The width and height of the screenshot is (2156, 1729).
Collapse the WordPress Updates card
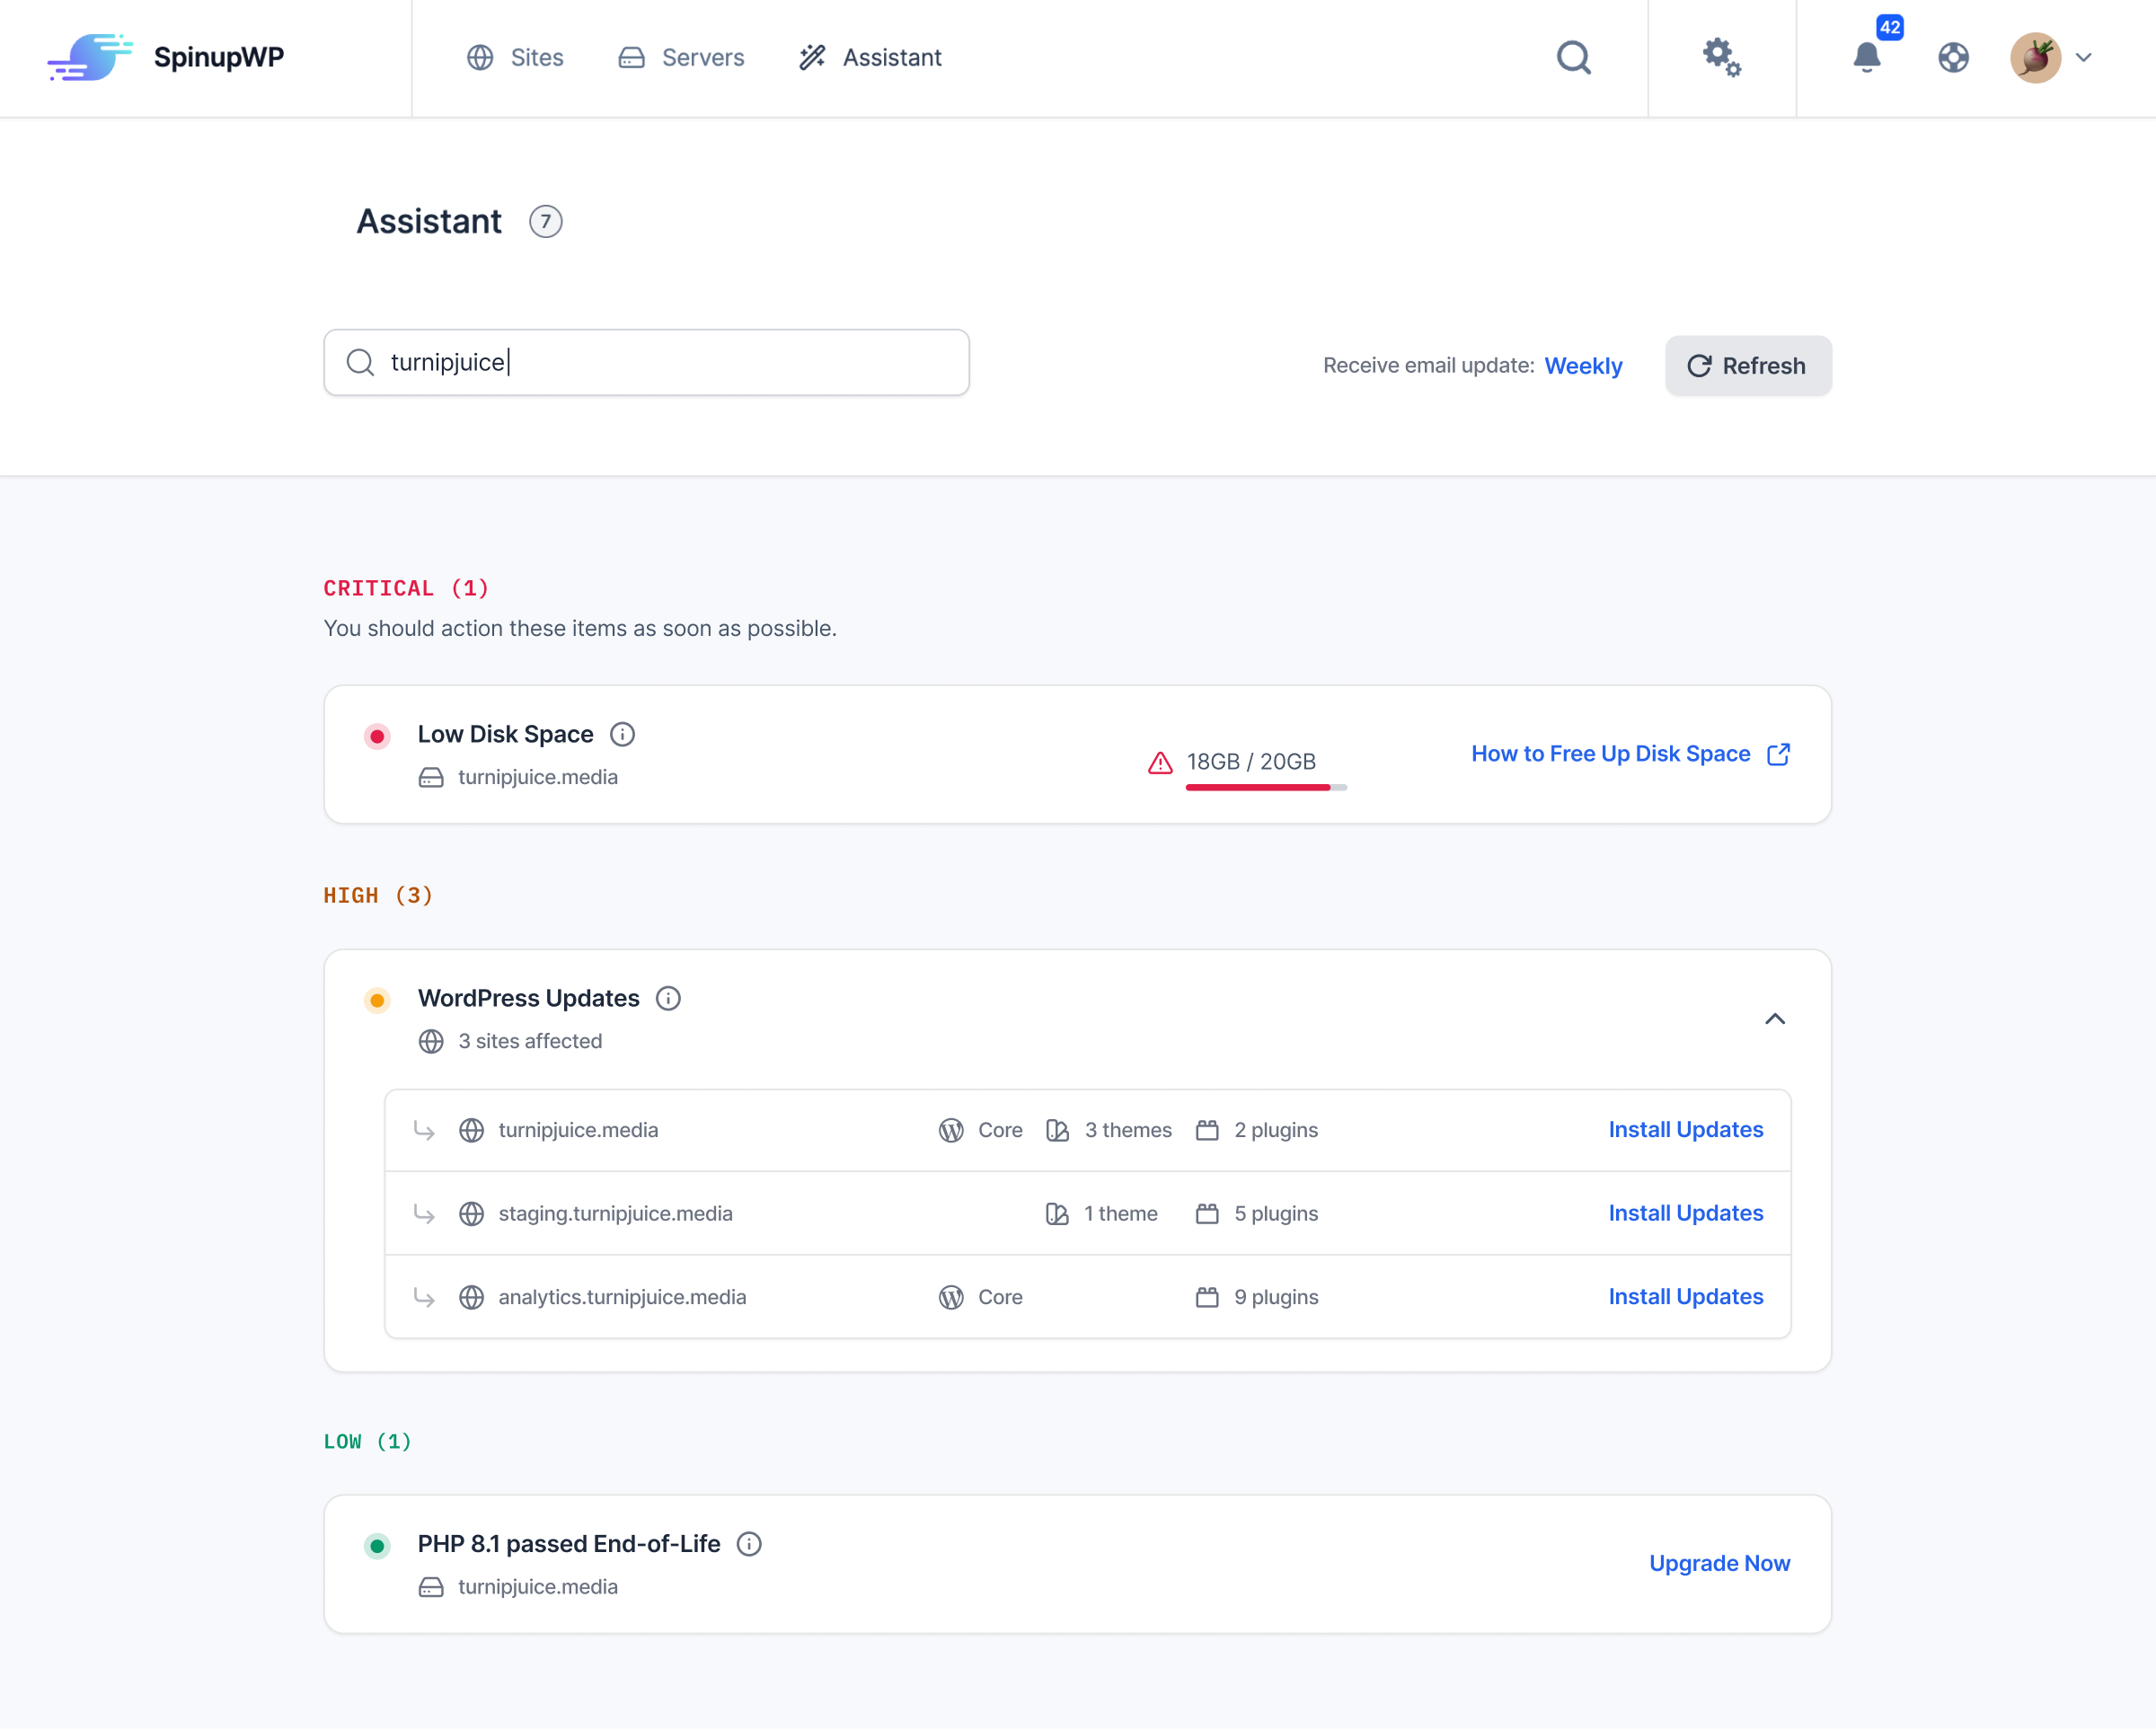(x=1775, y=1019)
